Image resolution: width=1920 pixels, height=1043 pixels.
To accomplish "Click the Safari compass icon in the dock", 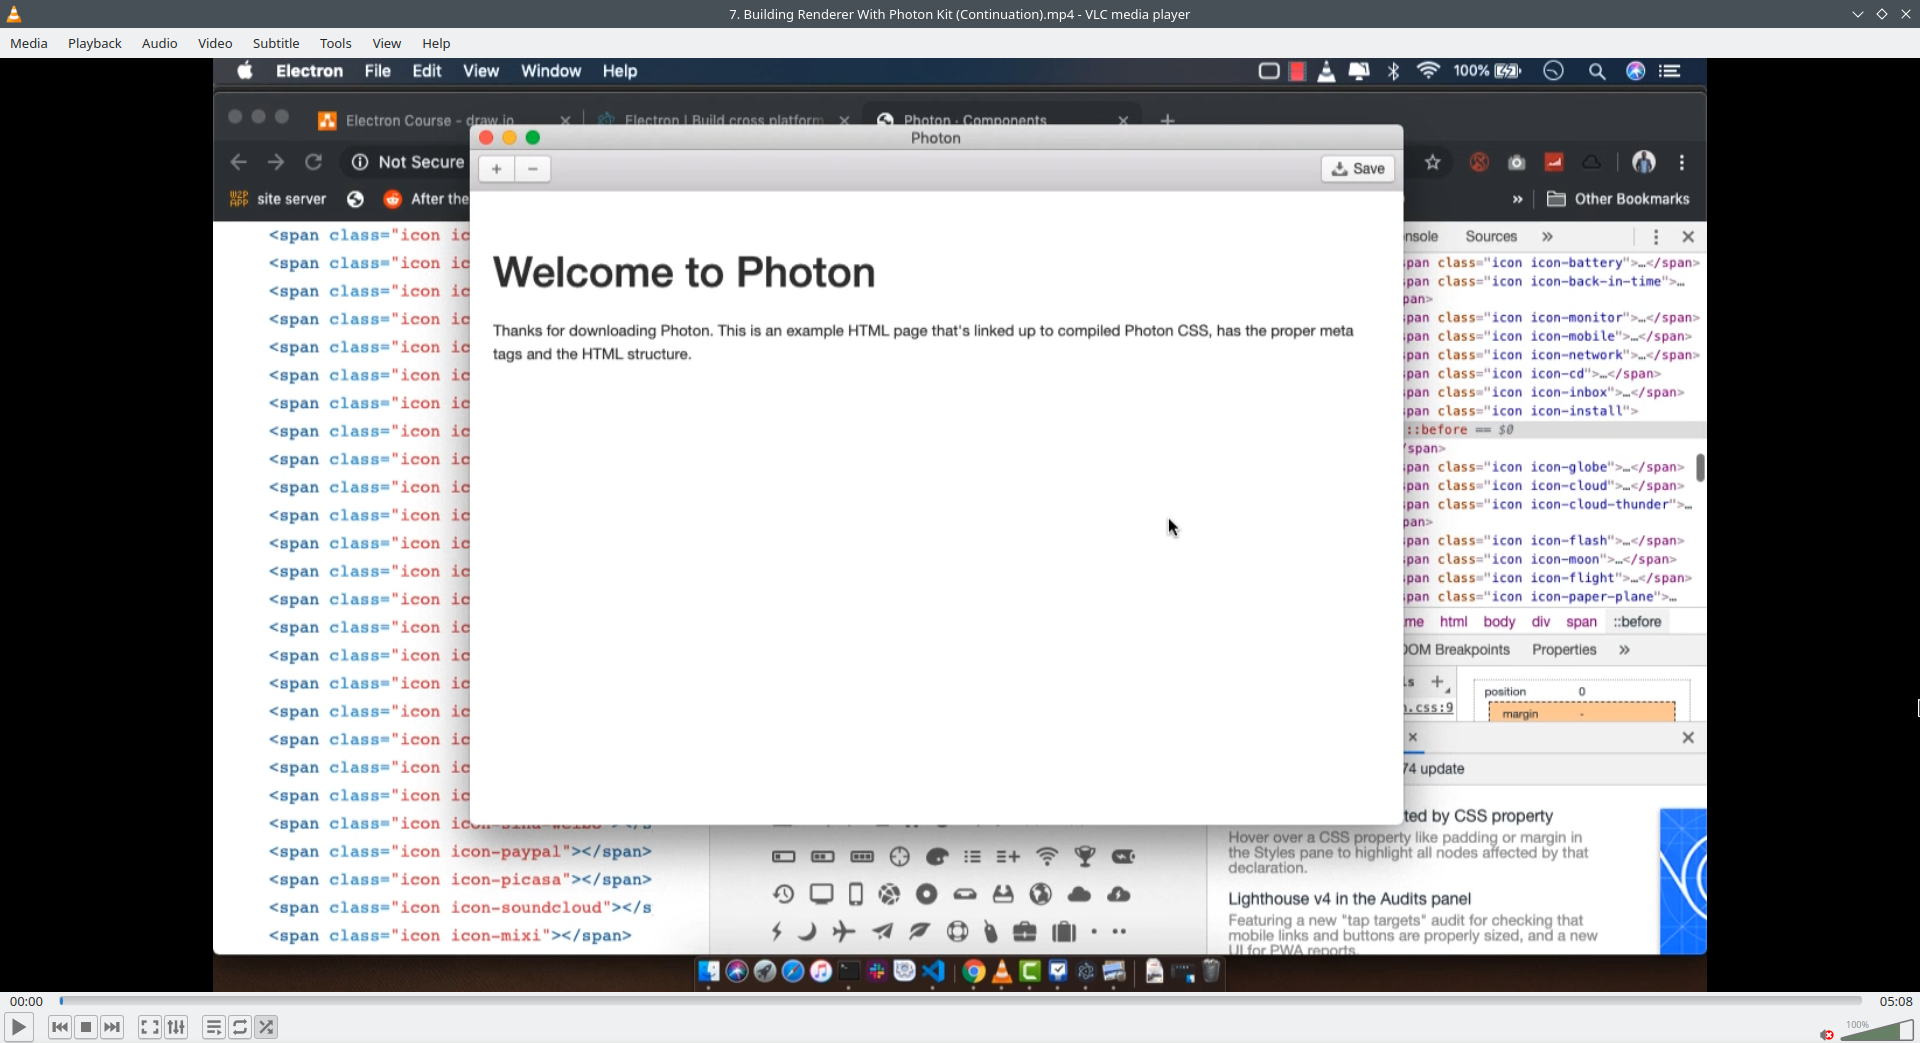I will [x=793, y=971].
